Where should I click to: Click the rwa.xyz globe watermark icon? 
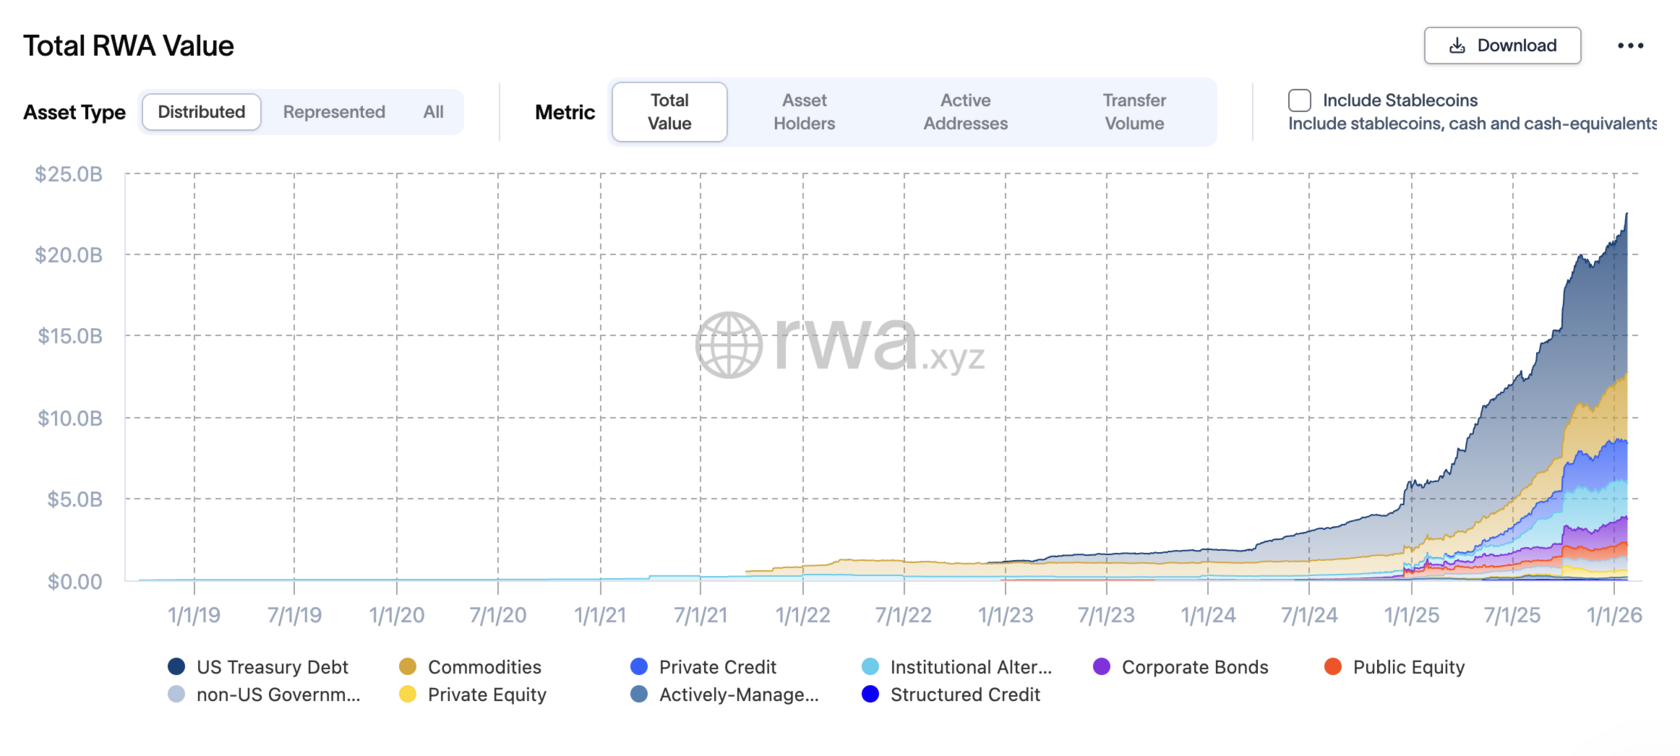point(729,345)
